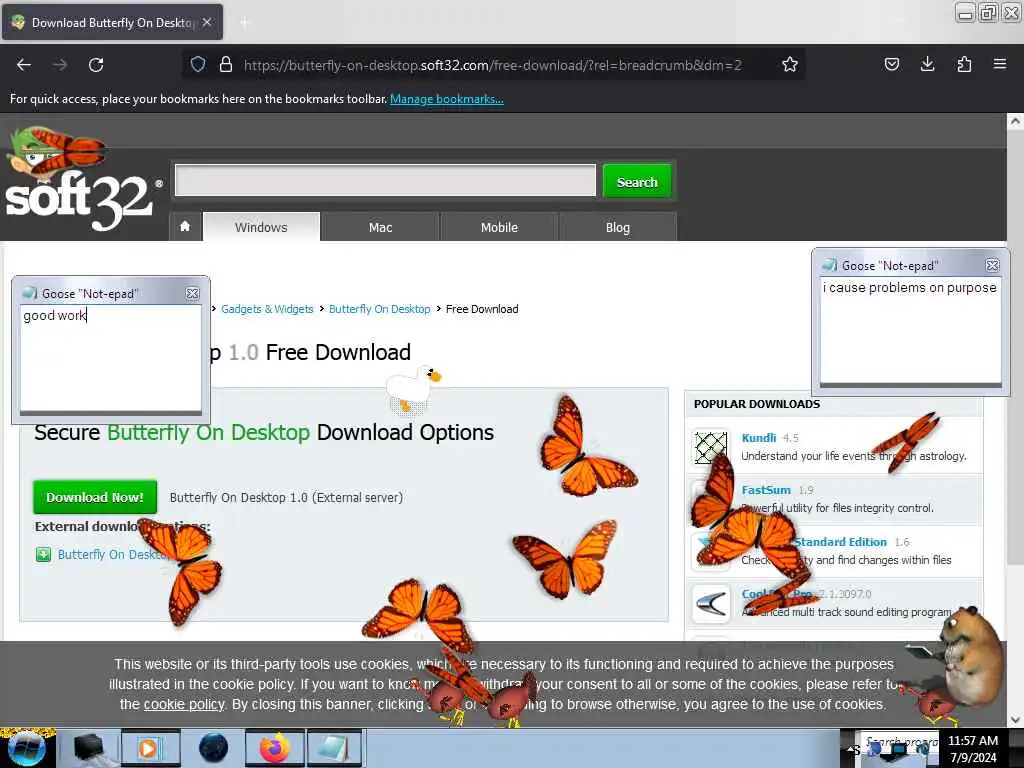Click the green Search button
The image size is (1024, 768).
tap(637, 181)
